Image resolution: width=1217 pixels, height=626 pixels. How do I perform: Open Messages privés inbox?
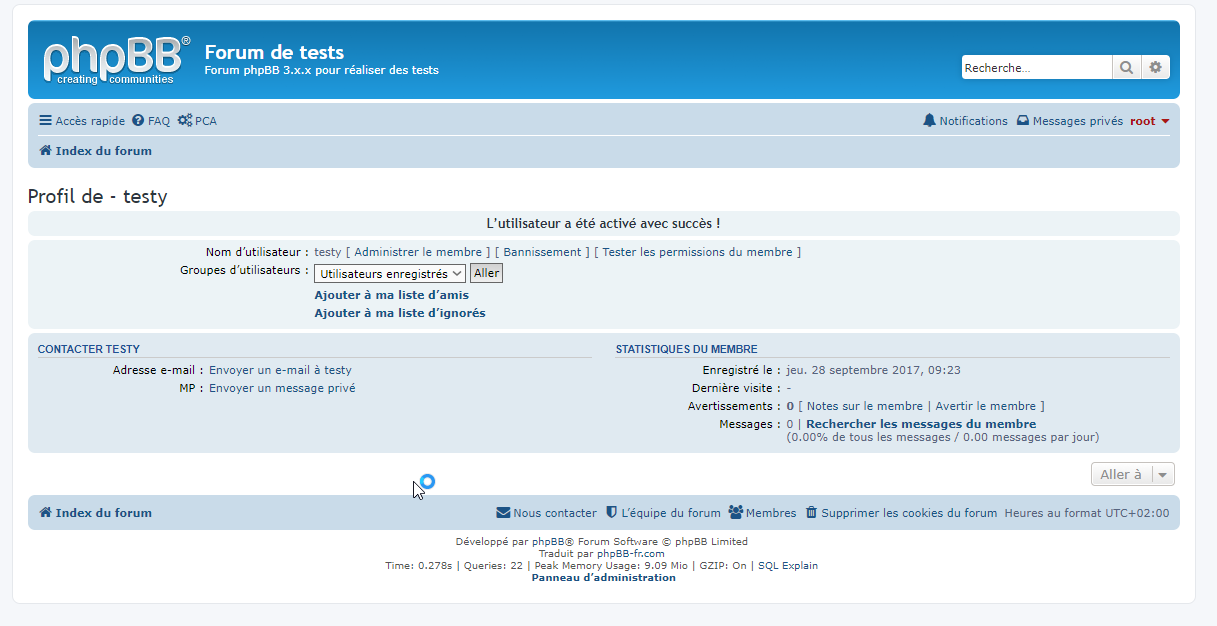1069,121
